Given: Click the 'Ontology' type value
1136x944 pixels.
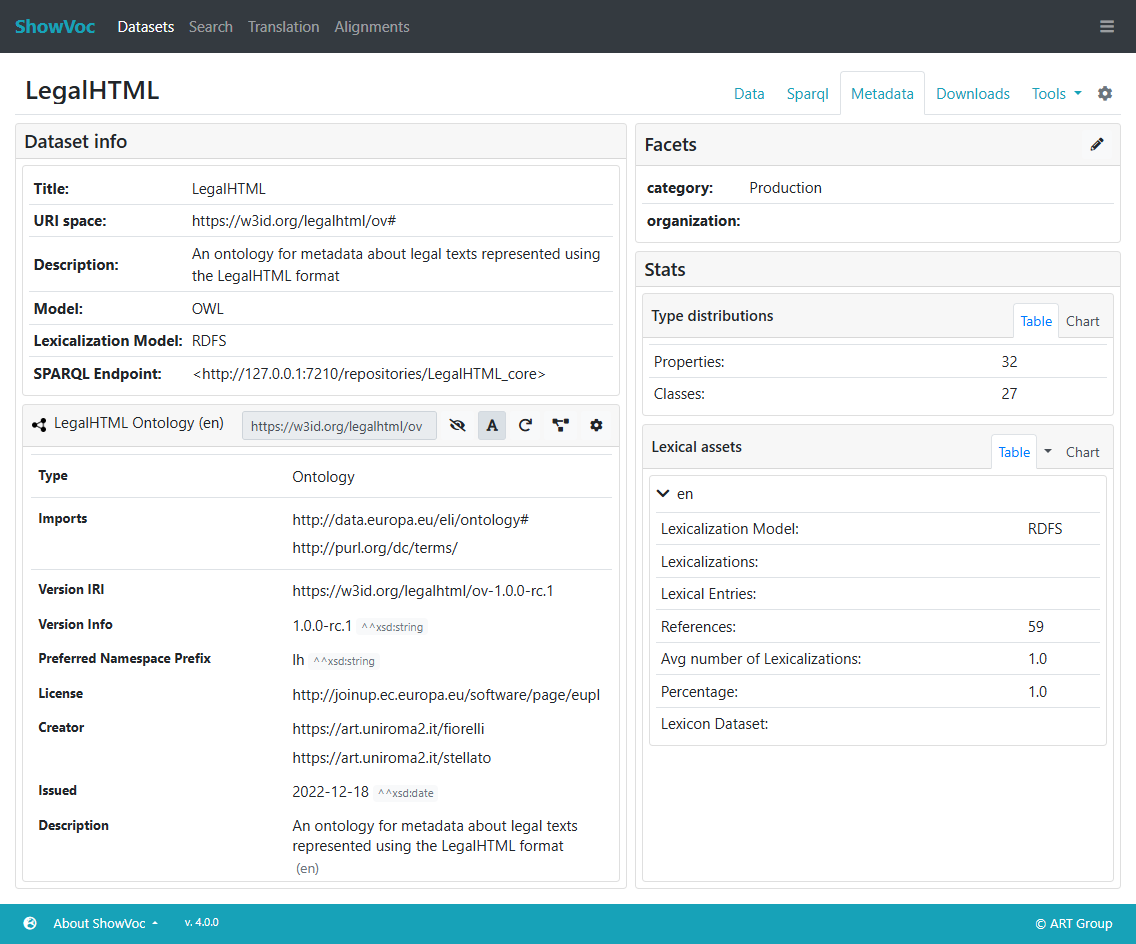Looking at the screenshot, I should (323, 477).
